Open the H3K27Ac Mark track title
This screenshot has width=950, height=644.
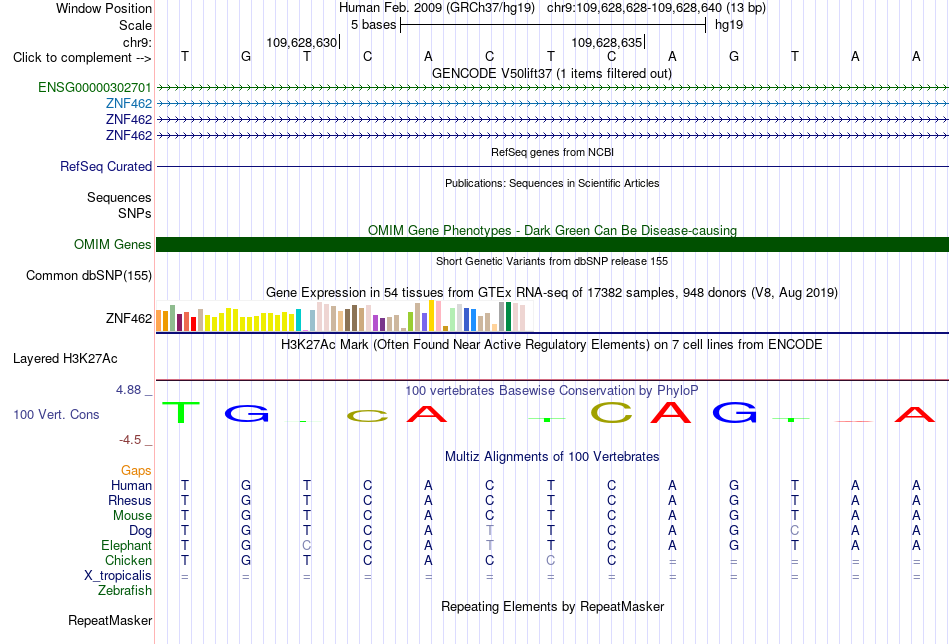click(x=552, y=345)
